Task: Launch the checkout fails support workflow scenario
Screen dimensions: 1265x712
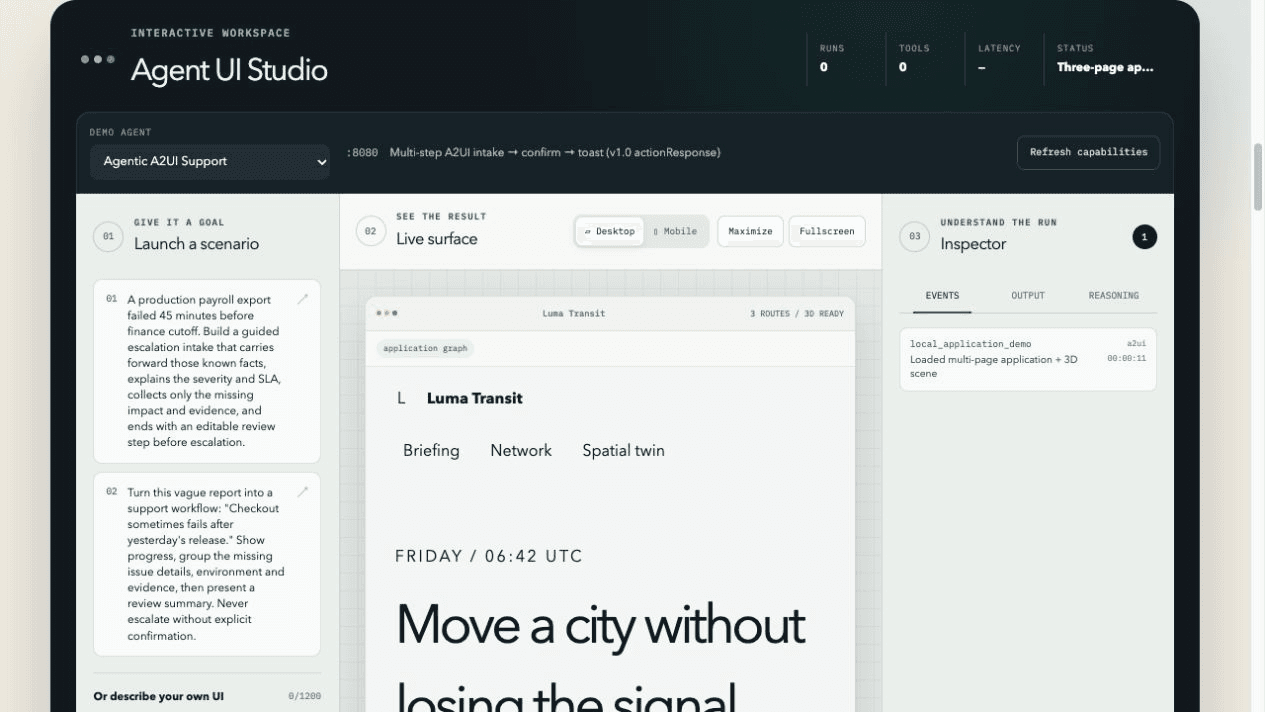Action: [x=207, y=564]
